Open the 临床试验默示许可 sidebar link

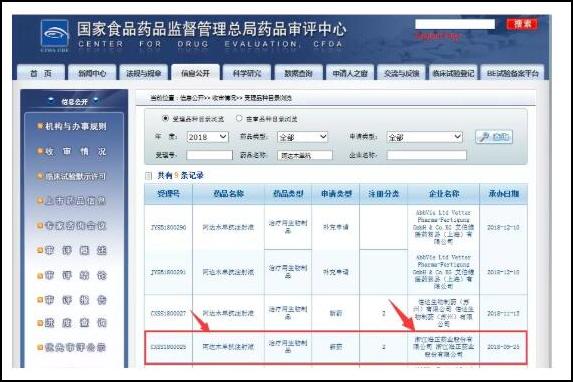[x=76, y=176]
